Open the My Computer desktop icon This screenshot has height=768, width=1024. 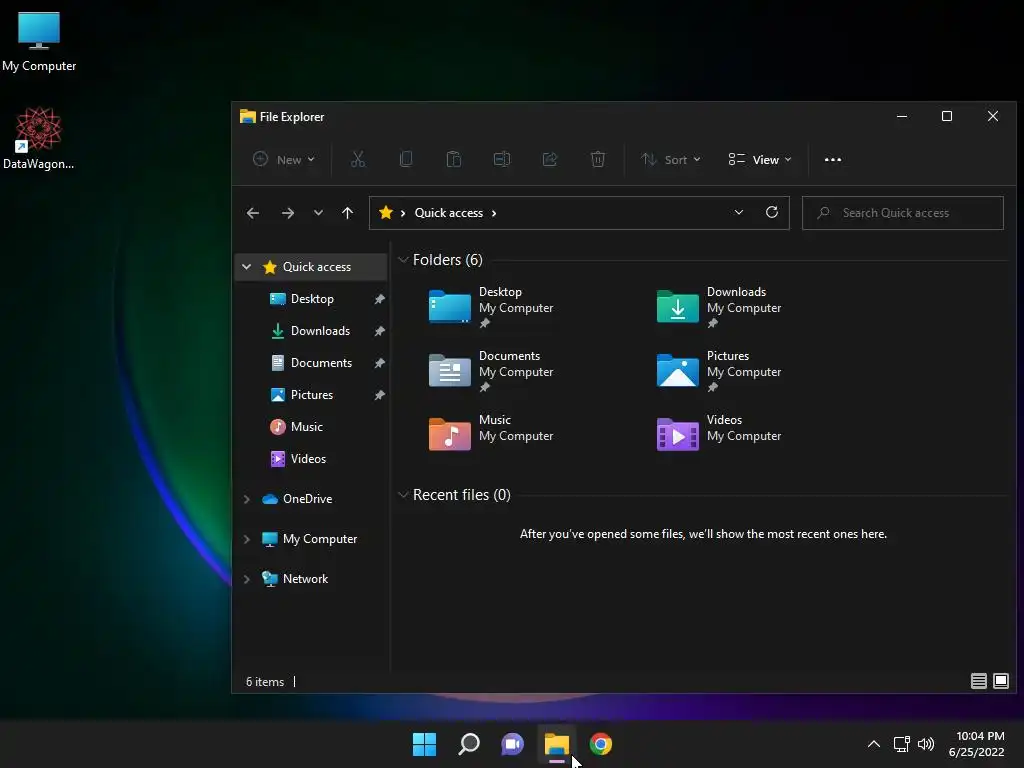point(39,41)
